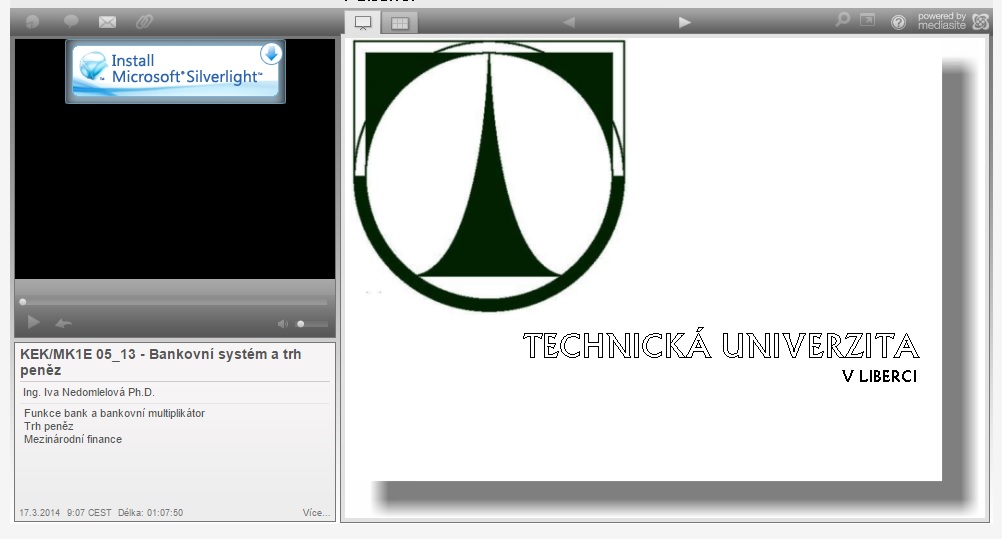1002x539 pixels.
Task: Go to next slide arrow
Action: [x=684, y=22]
